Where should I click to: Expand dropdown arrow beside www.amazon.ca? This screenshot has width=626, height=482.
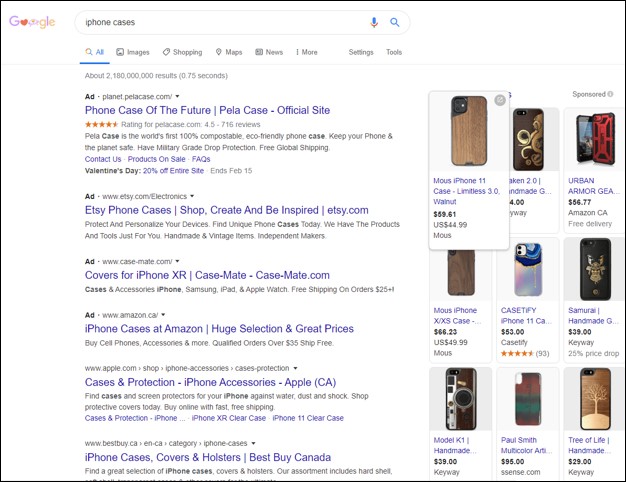(x=163, y=315)
